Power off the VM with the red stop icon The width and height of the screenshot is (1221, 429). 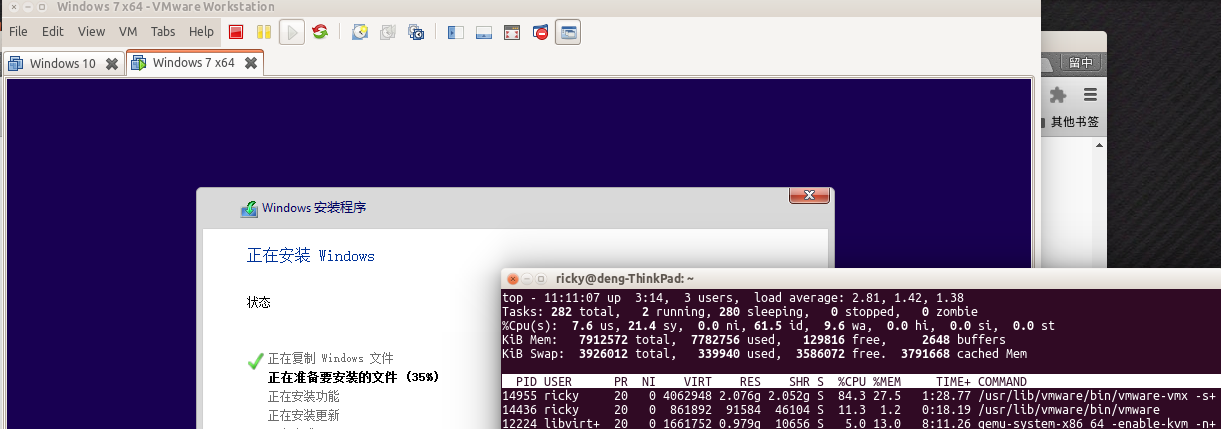(236, 32)
